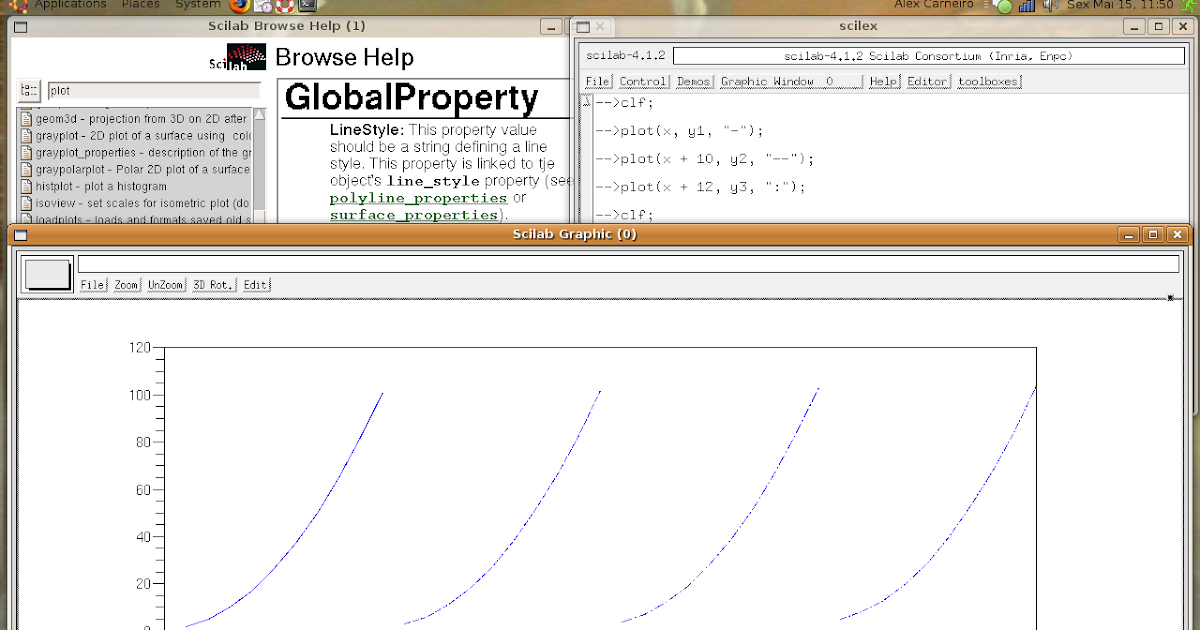This screenshot has height=630, width=1200.
Task: Open the Control menu in scilex
Action: (x=642, y=81)
